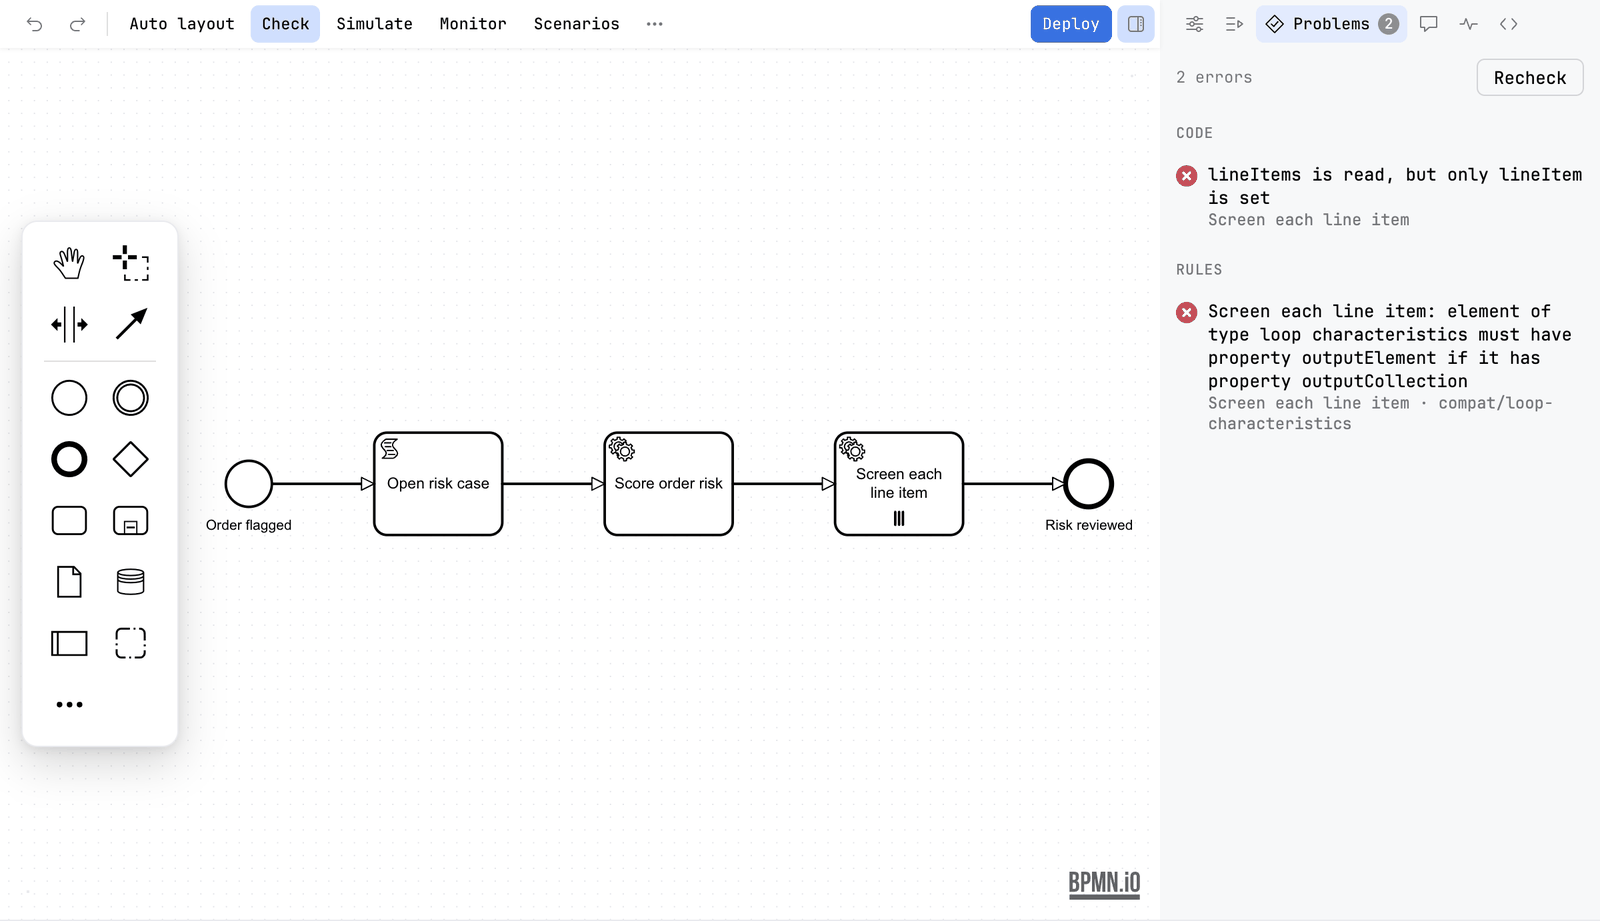Create an End event from the palette

pos(69,460)
